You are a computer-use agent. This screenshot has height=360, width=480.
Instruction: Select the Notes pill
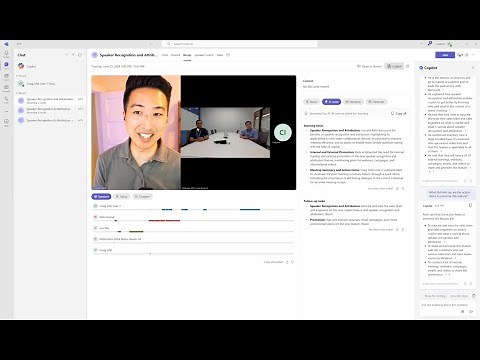pos(311,102)
